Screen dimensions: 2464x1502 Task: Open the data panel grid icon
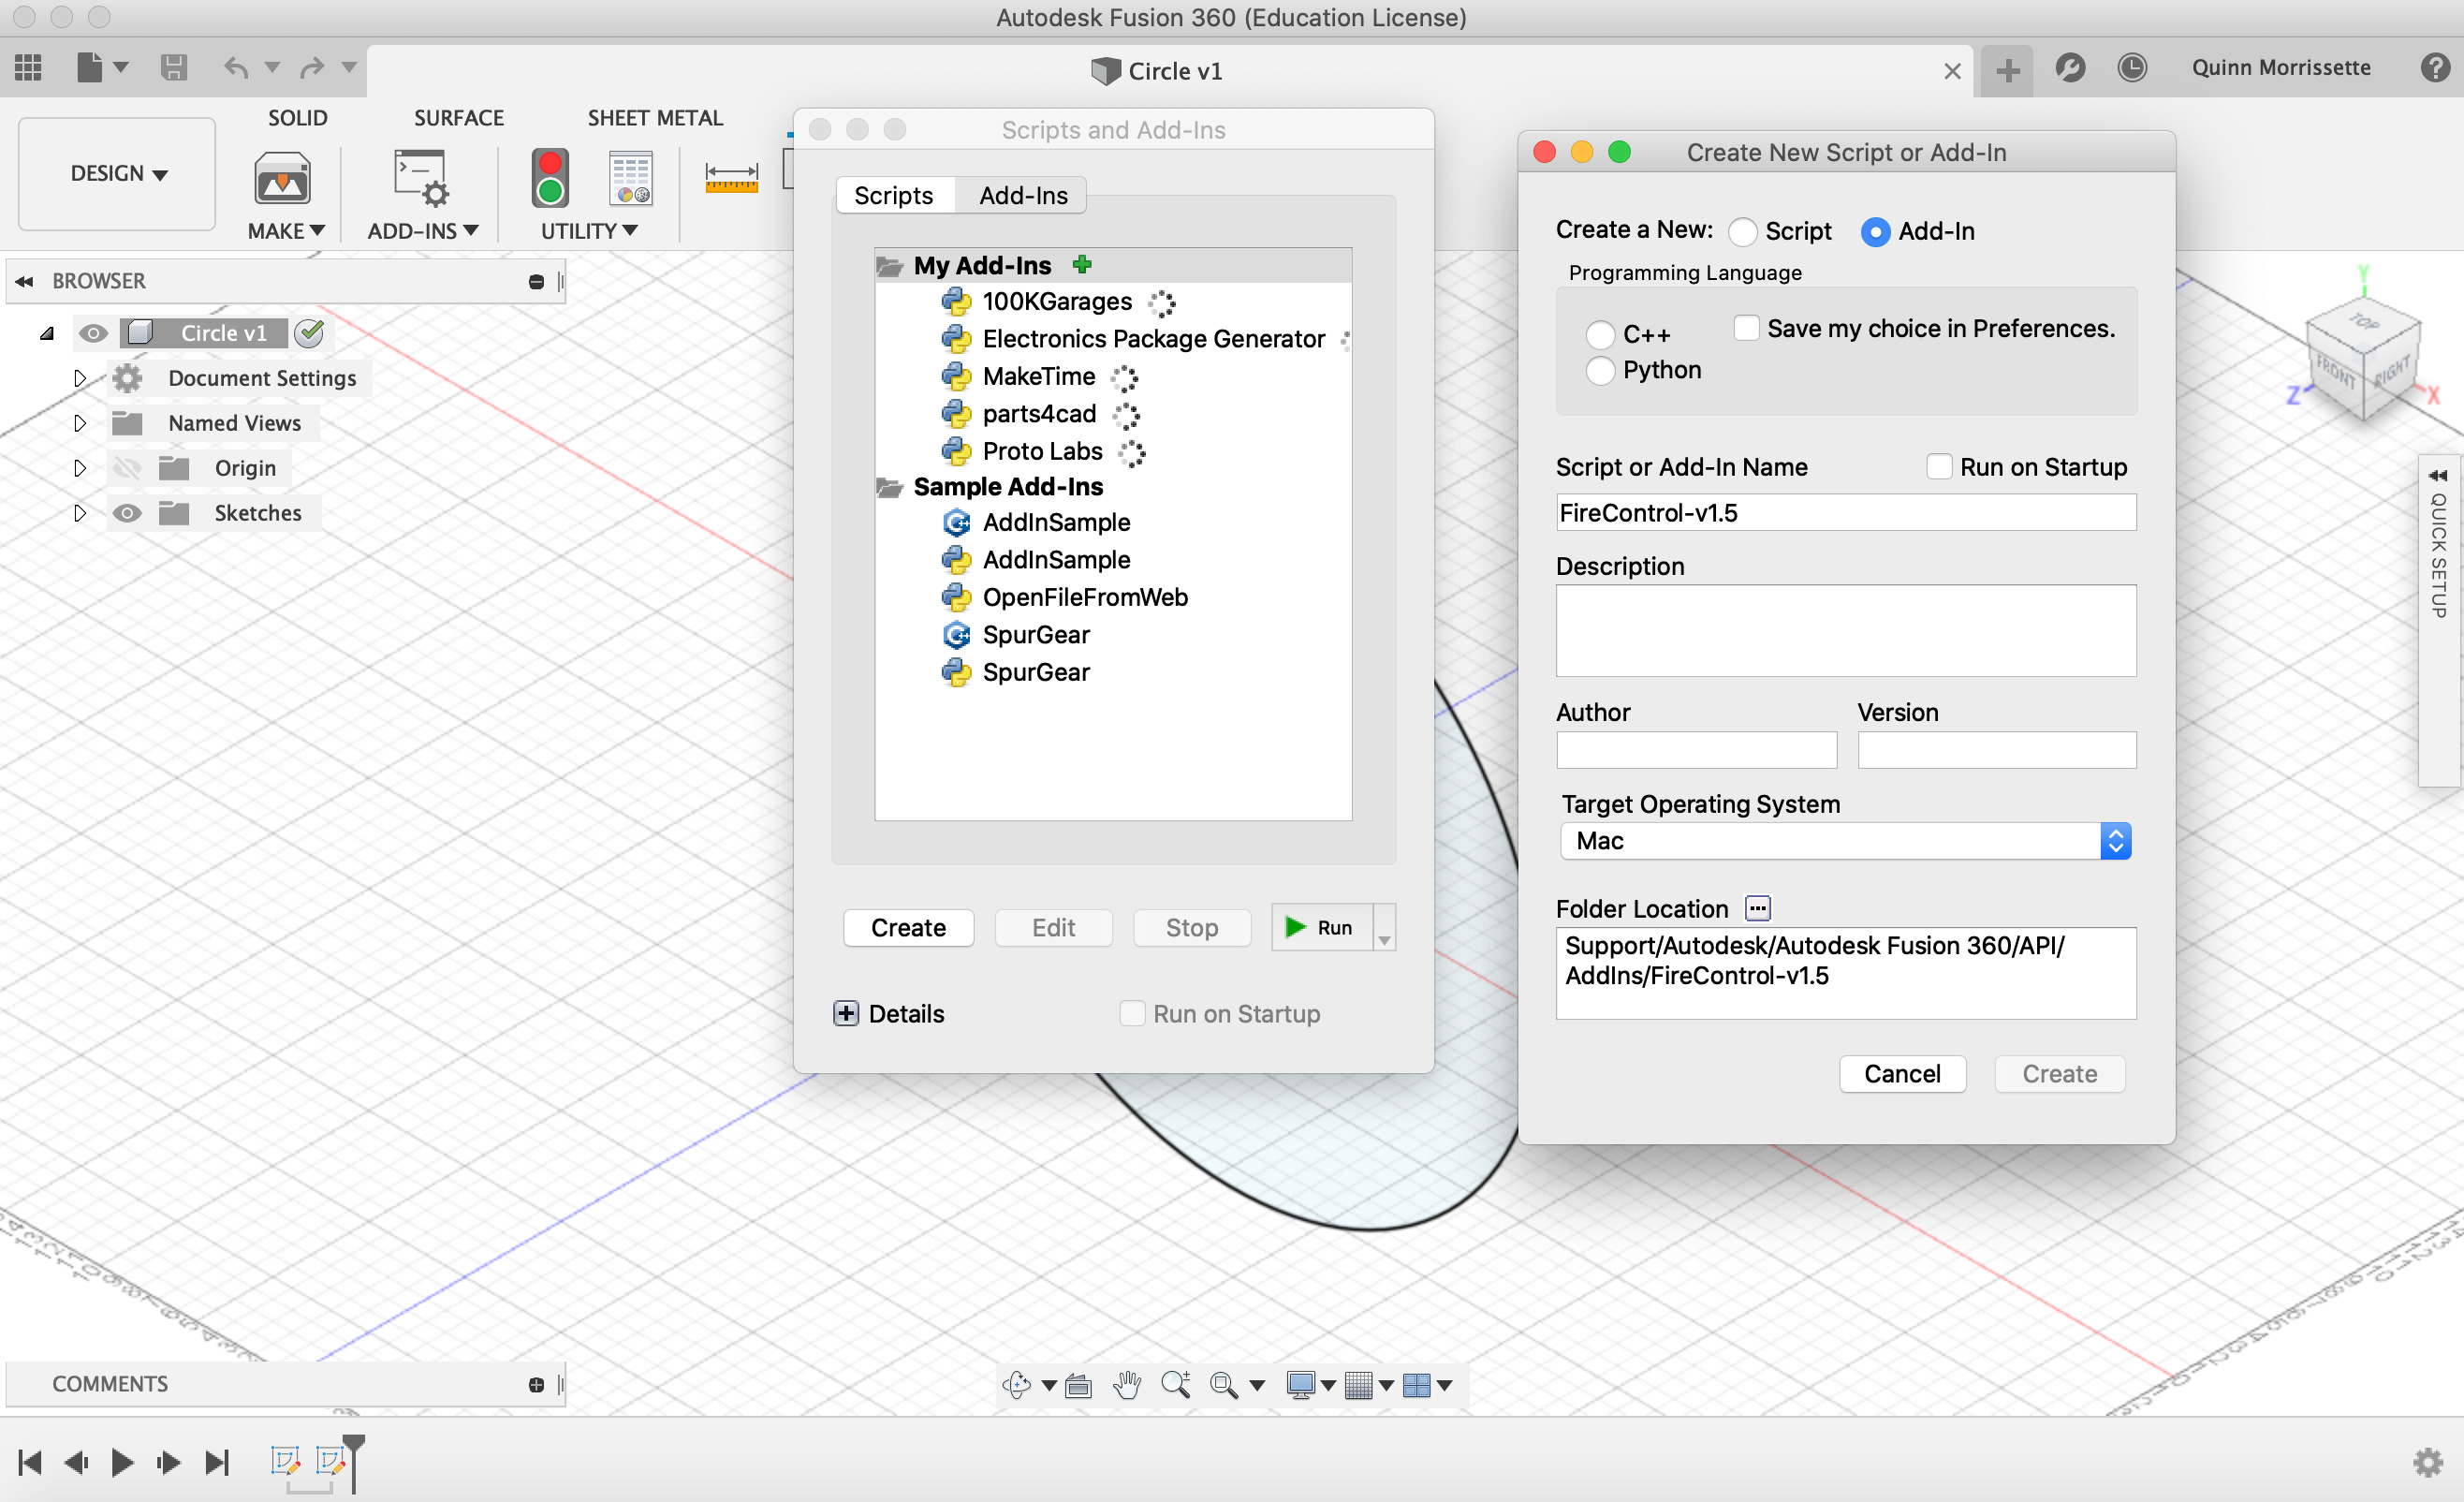tap(28, 68)
